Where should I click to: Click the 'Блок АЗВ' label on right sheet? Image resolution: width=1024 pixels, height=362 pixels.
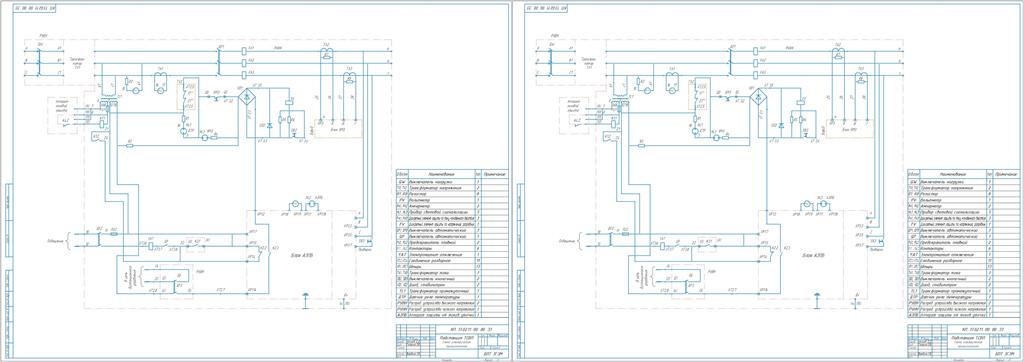tap(813, 255)
